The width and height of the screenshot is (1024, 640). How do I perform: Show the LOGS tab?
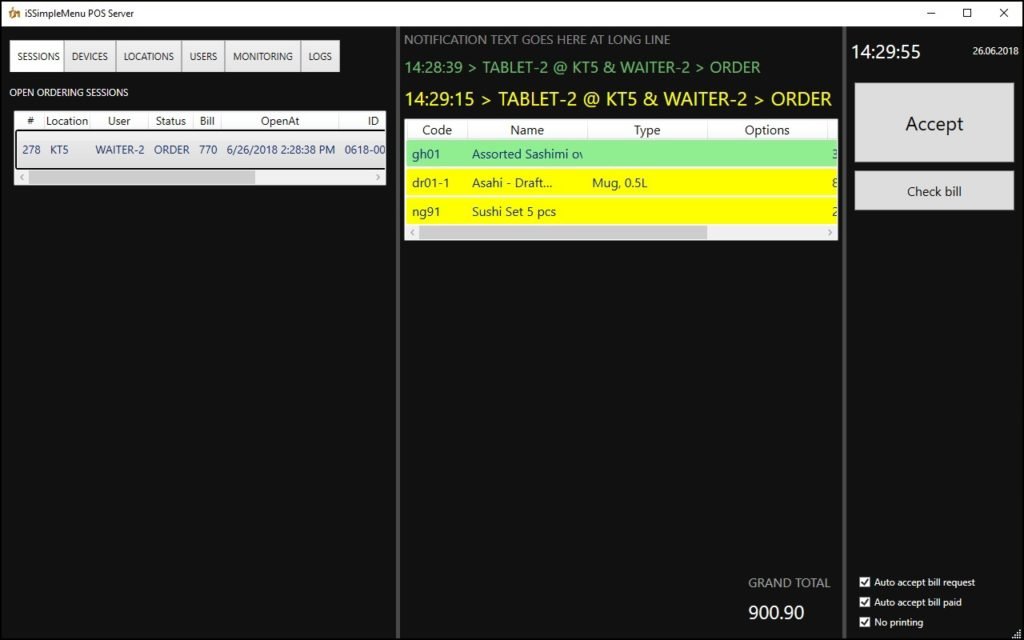tap(320, 57)
